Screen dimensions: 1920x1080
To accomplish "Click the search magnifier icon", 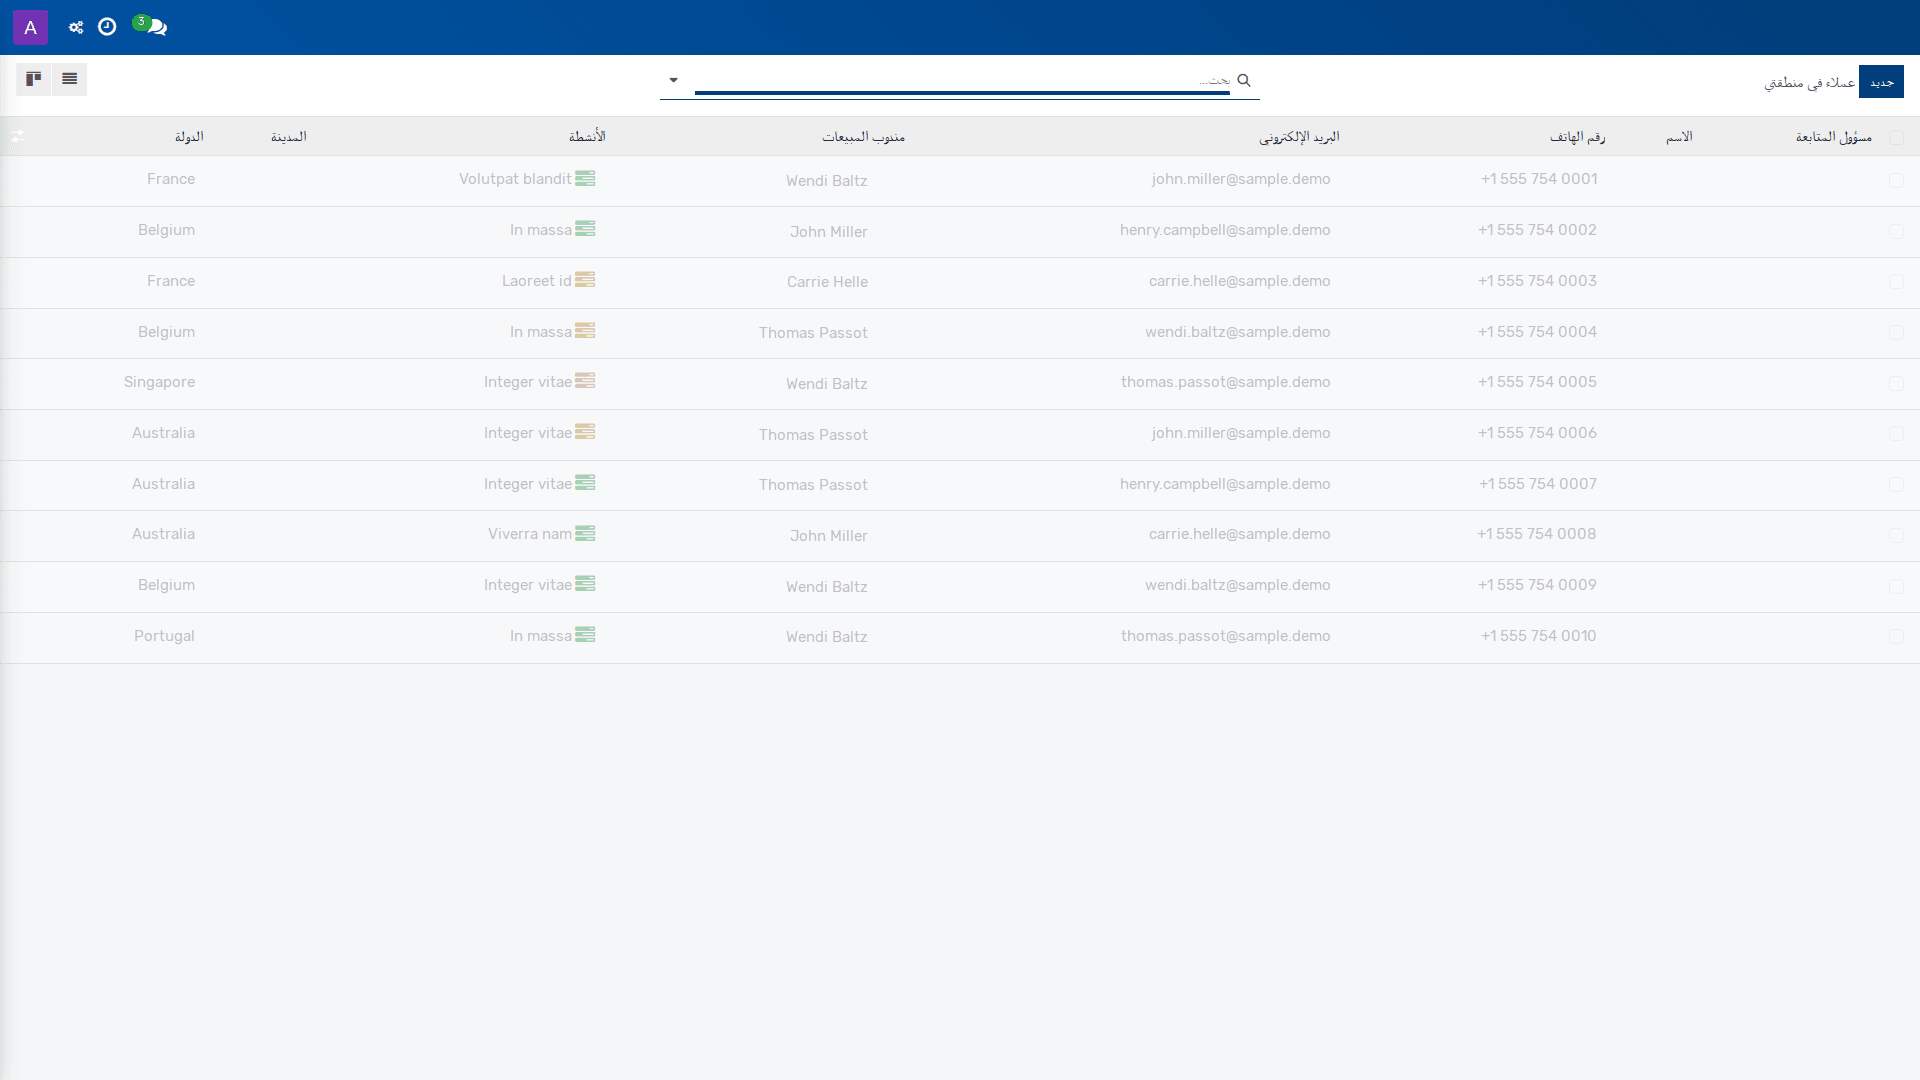I will [1244, 80].
